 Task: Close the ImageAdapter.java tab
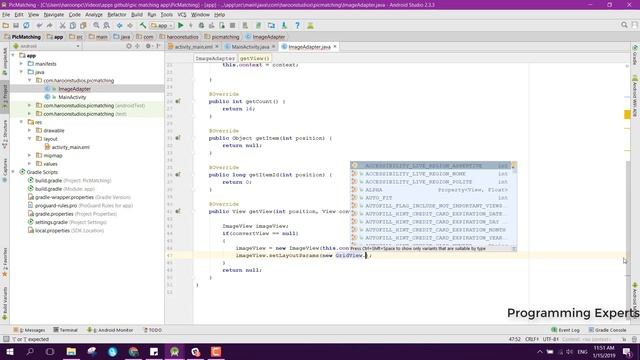point(335,47)
